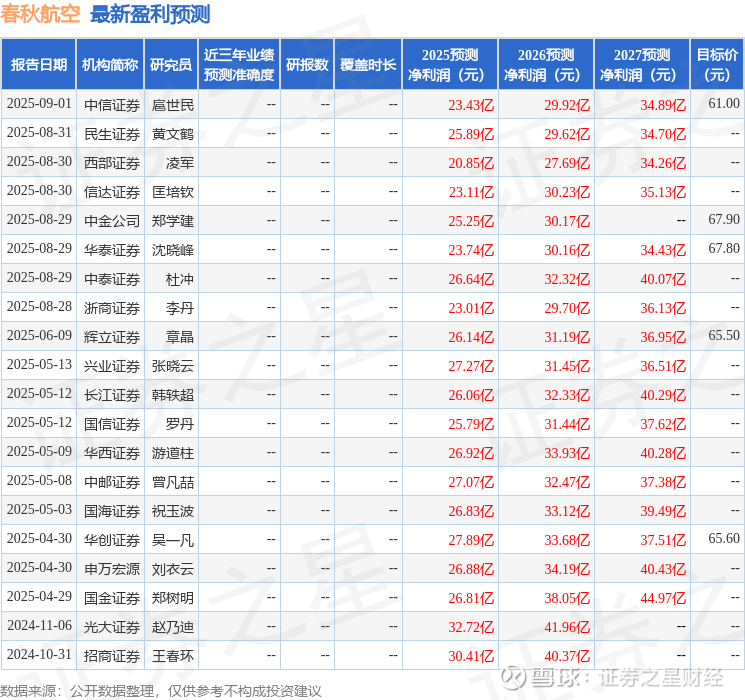Screen dimensions: 745x700
Task: Select the 机构简称 column header
Action: pos(110,65)
